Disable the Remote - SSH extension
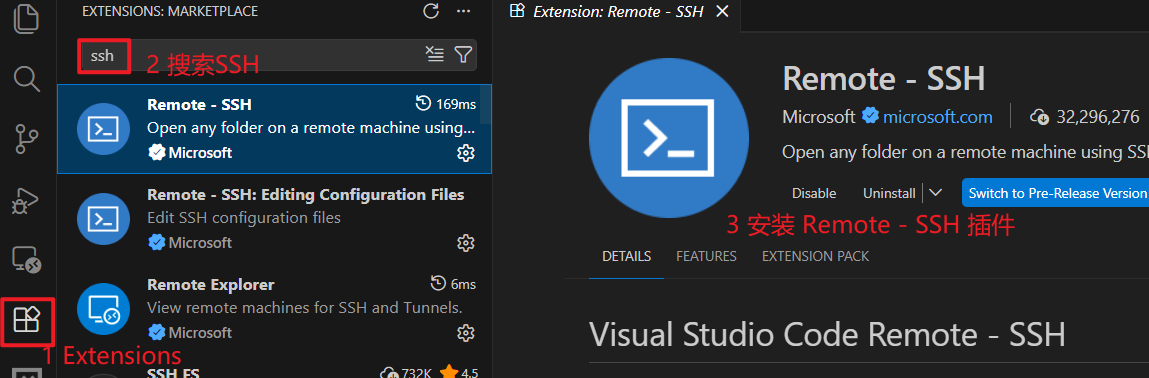The width and height of the screenshot is (1149, 378). coord(814,193)
